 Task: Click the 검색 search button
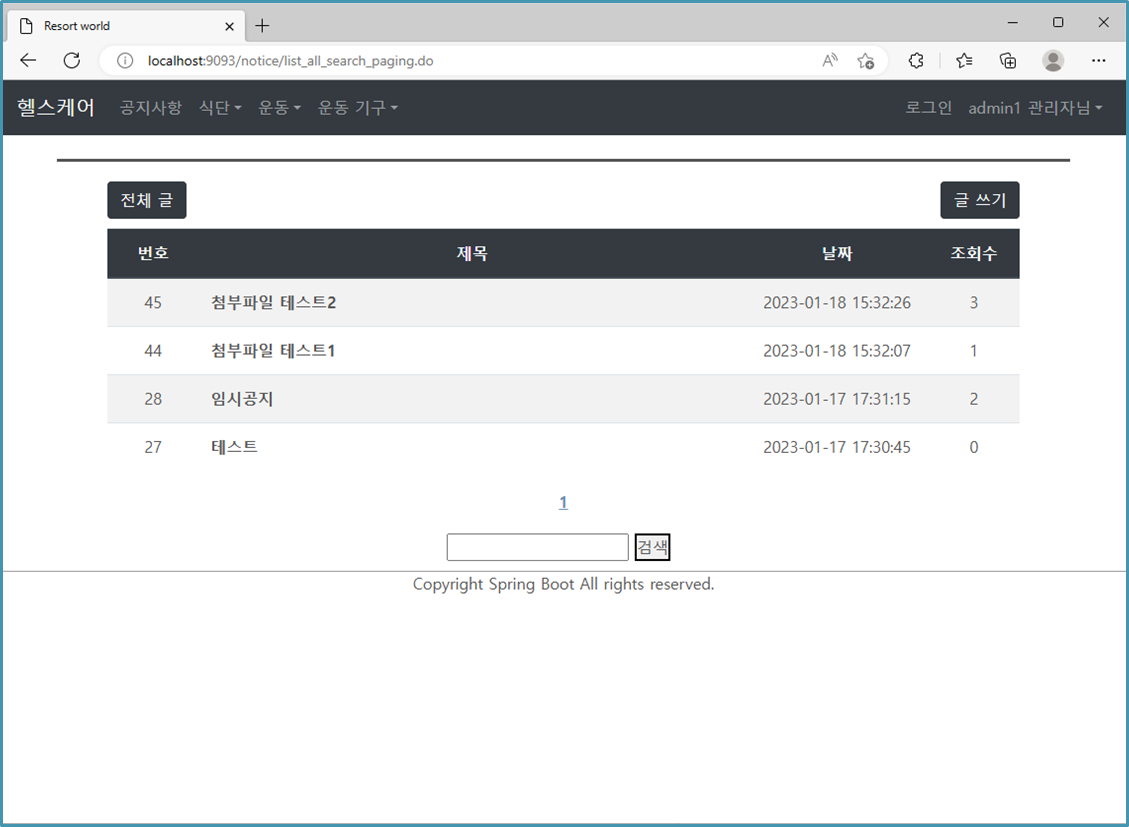[x=651, y=546]
